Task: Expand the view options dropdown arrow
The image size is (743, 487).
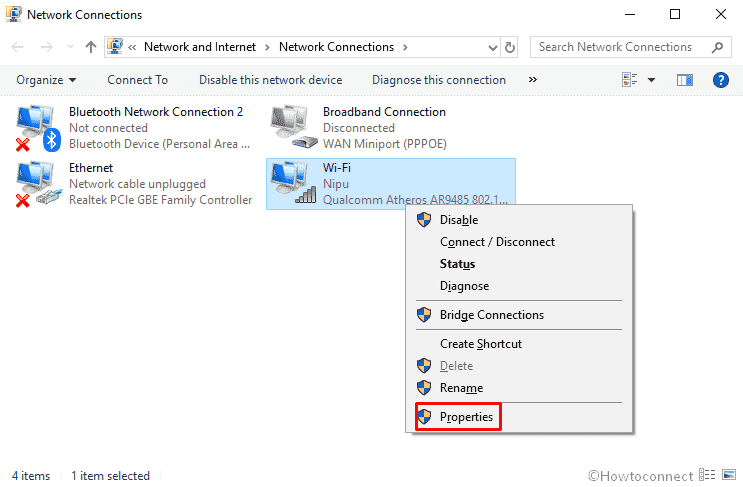Action: (651, 80)
